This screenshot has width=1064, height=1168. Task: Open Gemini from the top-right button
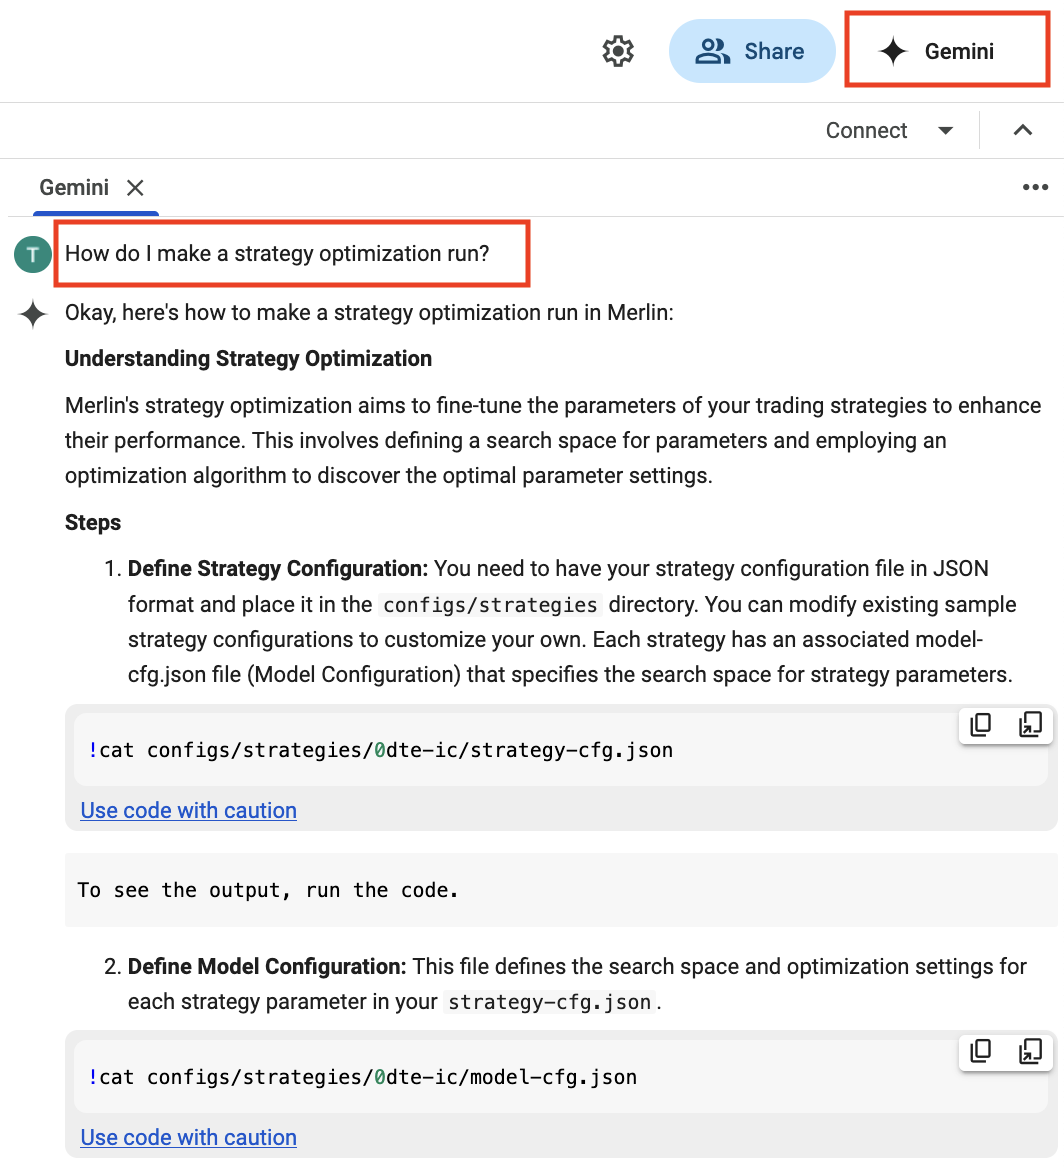[x=946, y=51]
